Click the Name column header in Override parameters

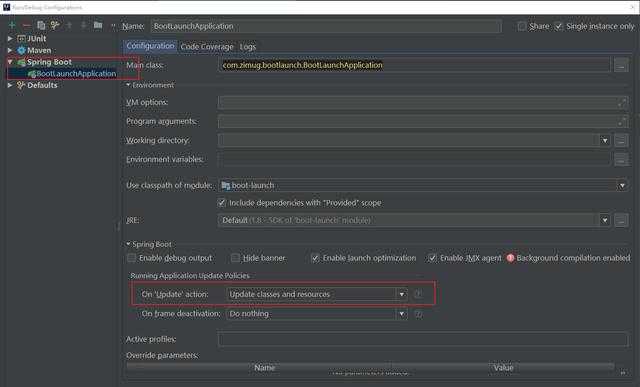[x=264, y=367]
